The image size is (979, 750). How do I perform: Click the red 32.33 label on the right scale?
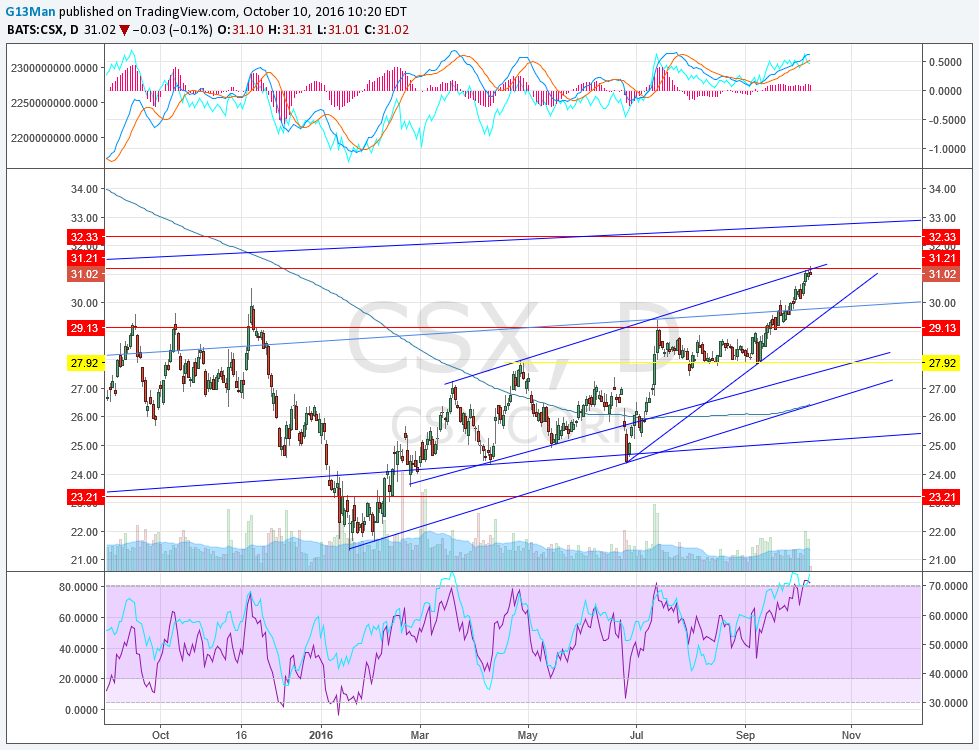pyautogui.click(x=941, y=237)
